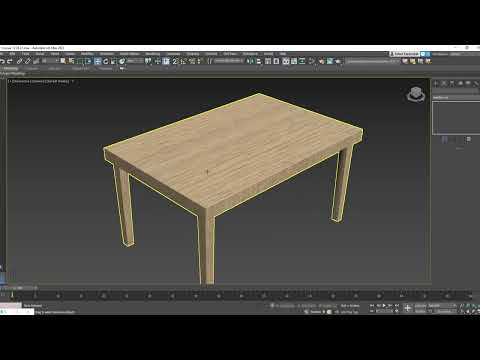Toggle Angle Snap
The width and height of the screenshot is (480, 360).
(x=183, y=61)
